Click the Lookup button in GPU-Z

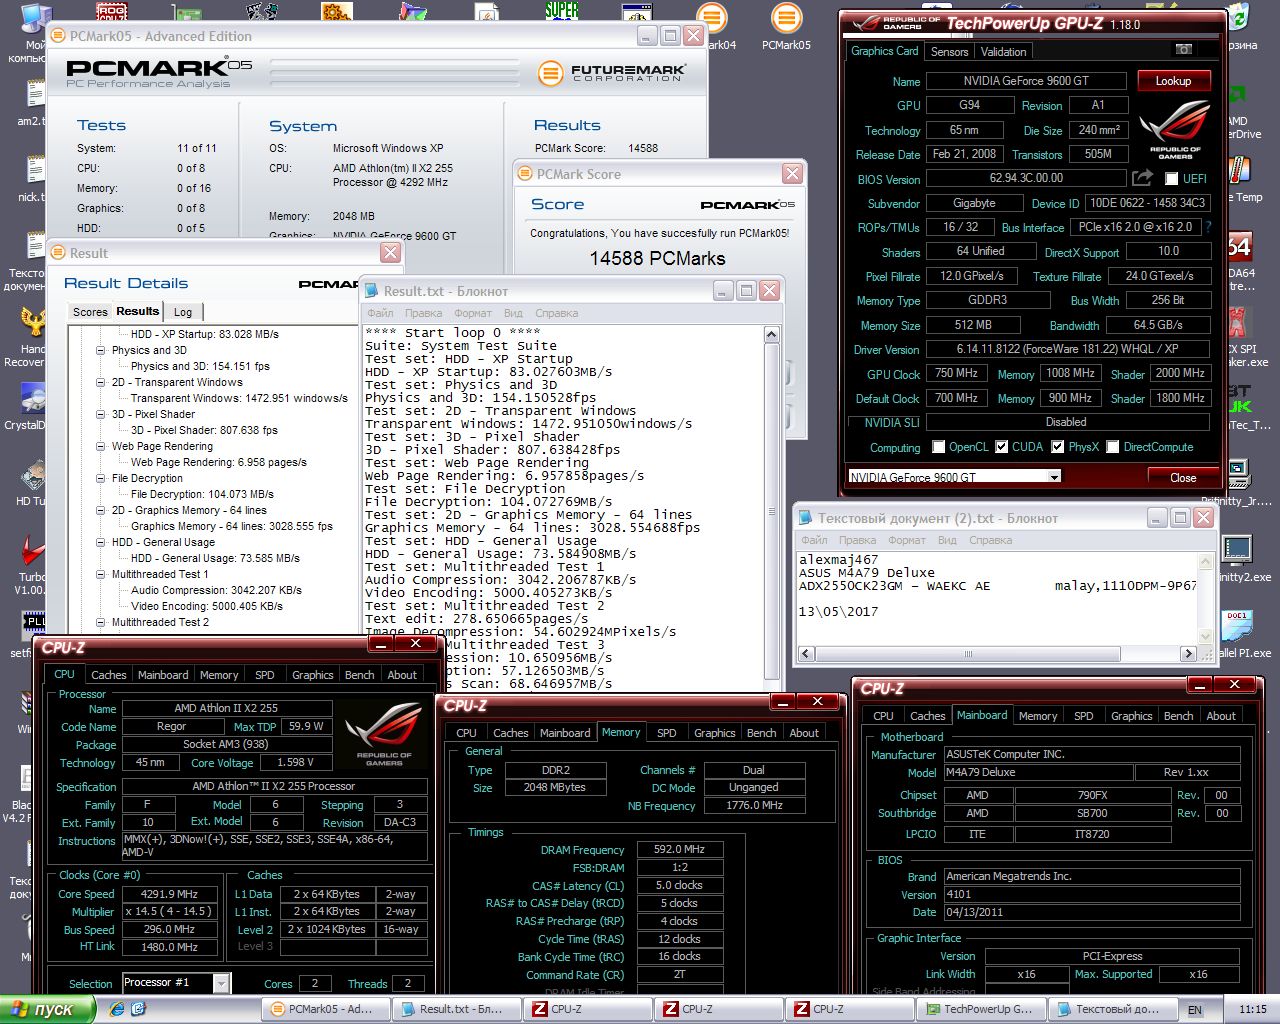coord(1173,81)
